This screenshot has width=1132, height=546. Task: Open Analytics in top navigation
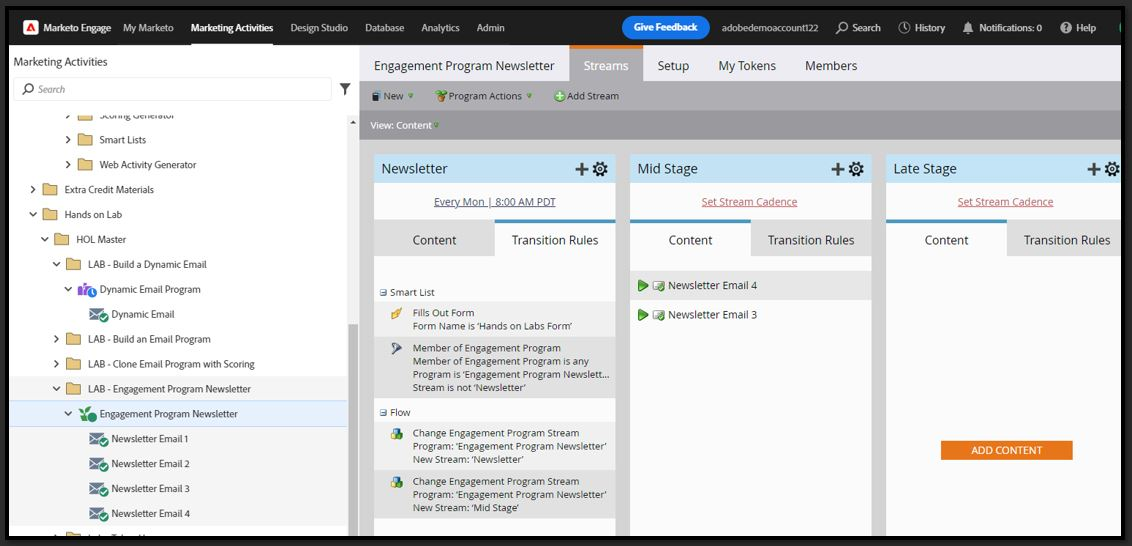pos(440,28)
